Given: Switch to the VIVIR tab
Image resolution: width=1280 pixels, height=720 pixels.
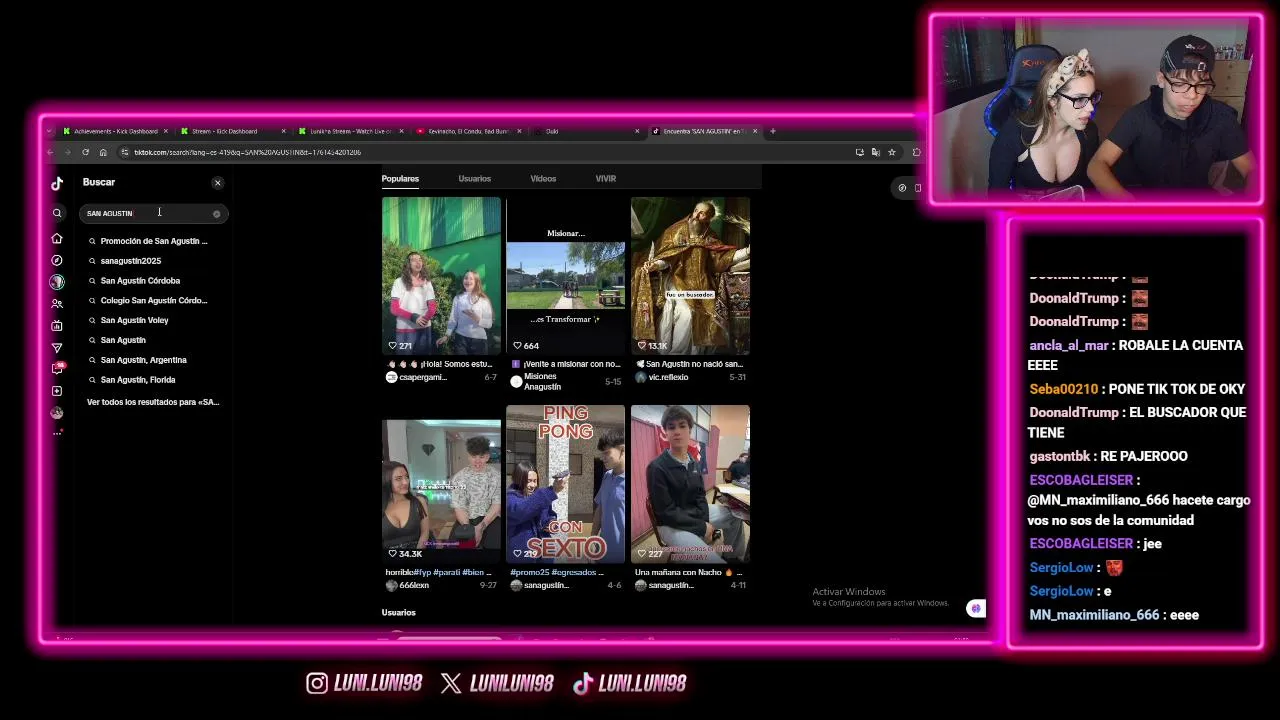Looking at the screenshot, I should click(606, 179).
